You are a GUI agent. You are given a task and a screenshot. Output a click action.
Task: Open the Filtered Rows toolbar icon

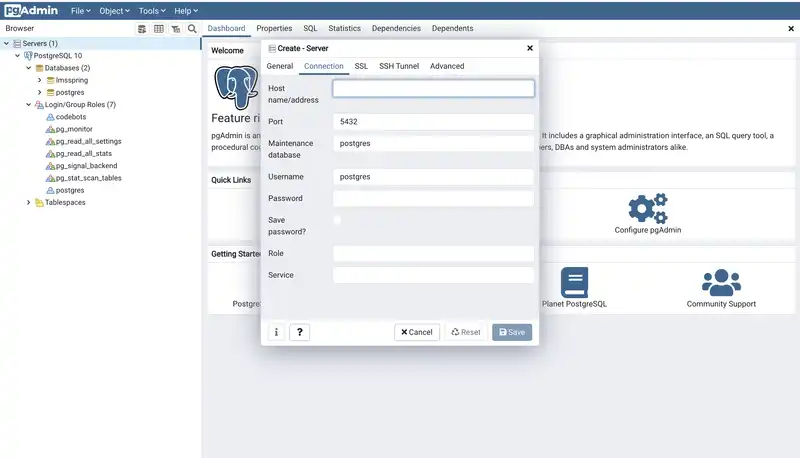tap(175, 29)
